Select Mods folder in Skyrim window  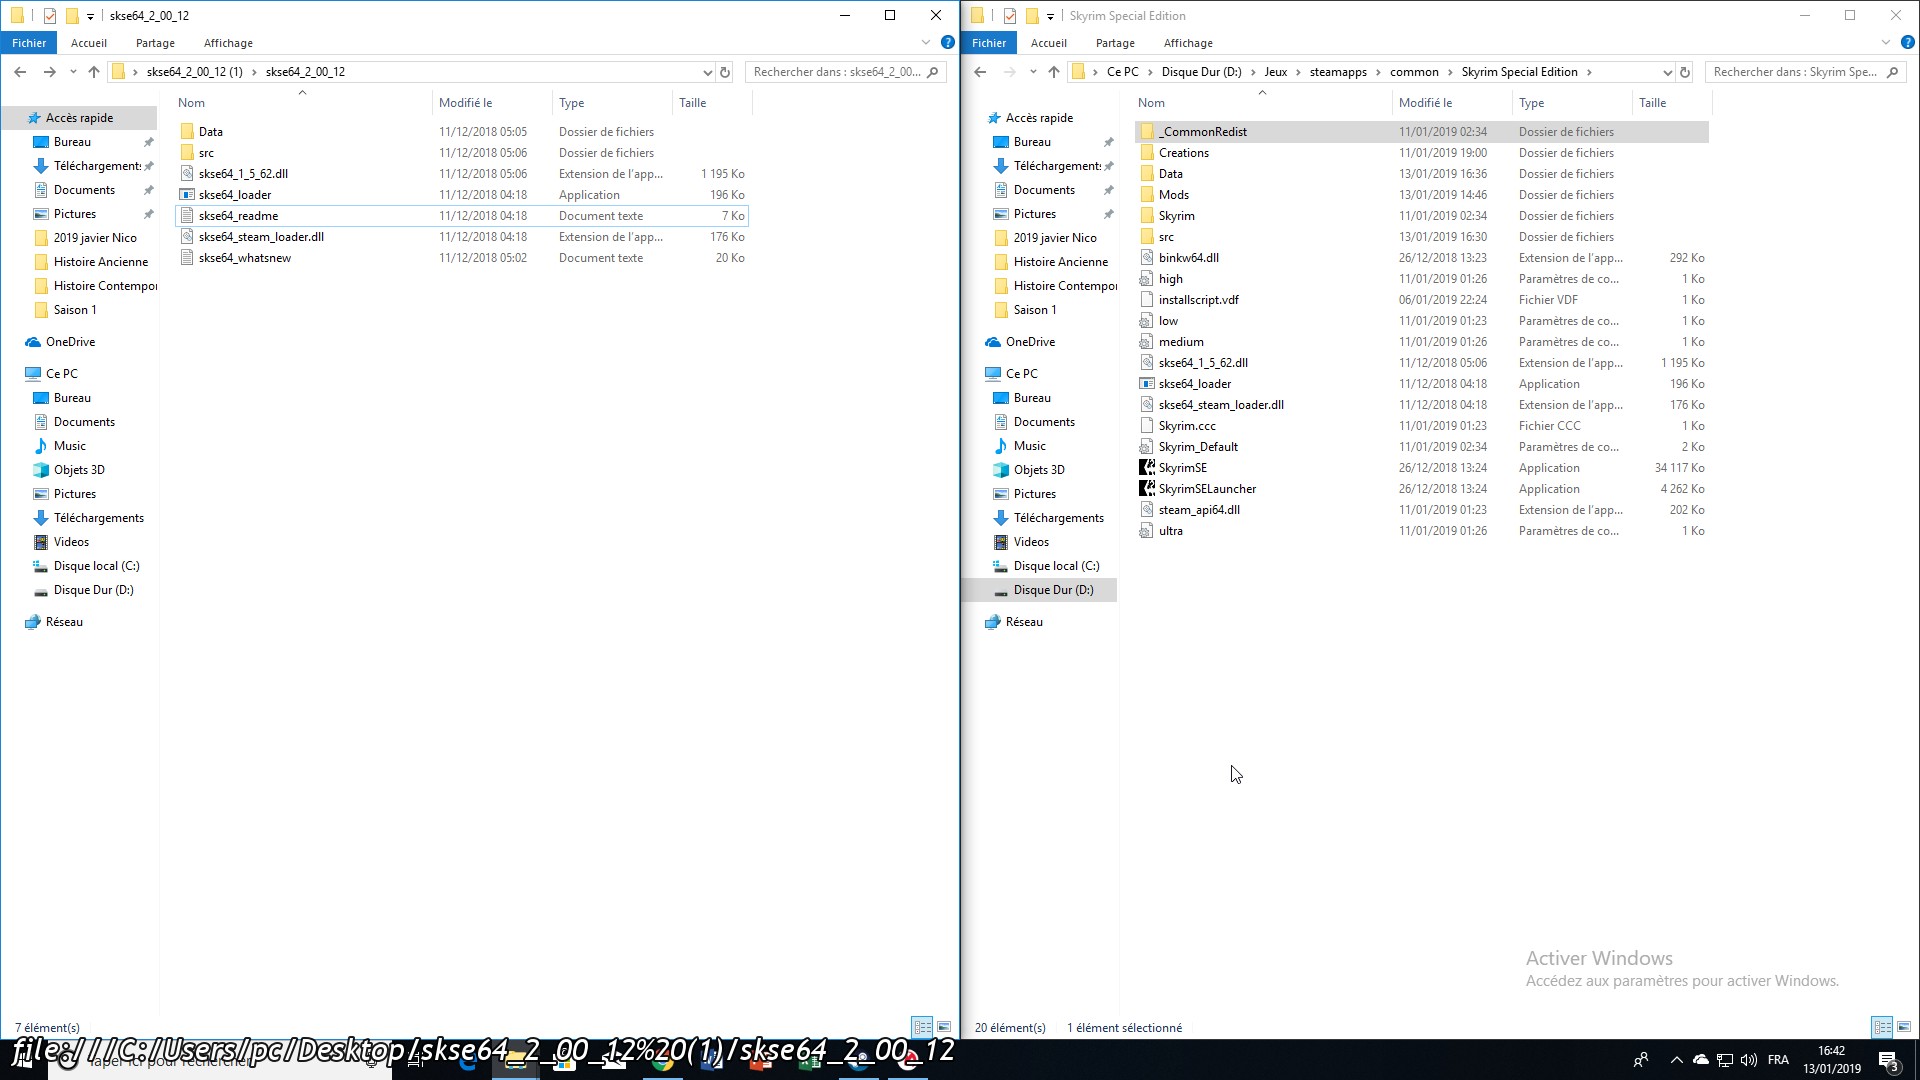click(x=1174, y=195)
